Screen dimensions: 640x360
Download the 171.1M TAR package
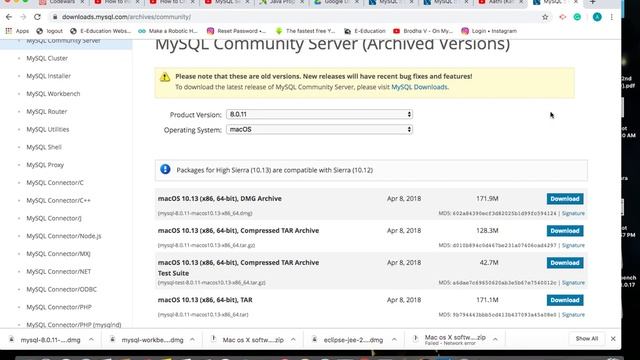coord(565,300)
